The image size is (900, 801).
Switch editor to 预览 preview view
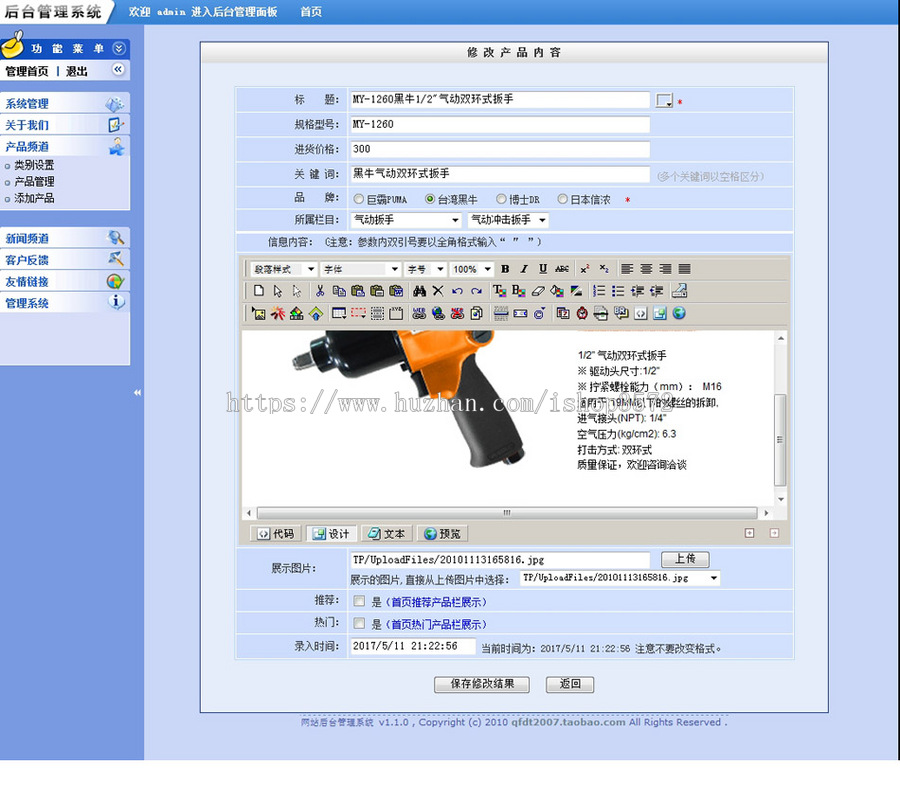pos(442,534)
